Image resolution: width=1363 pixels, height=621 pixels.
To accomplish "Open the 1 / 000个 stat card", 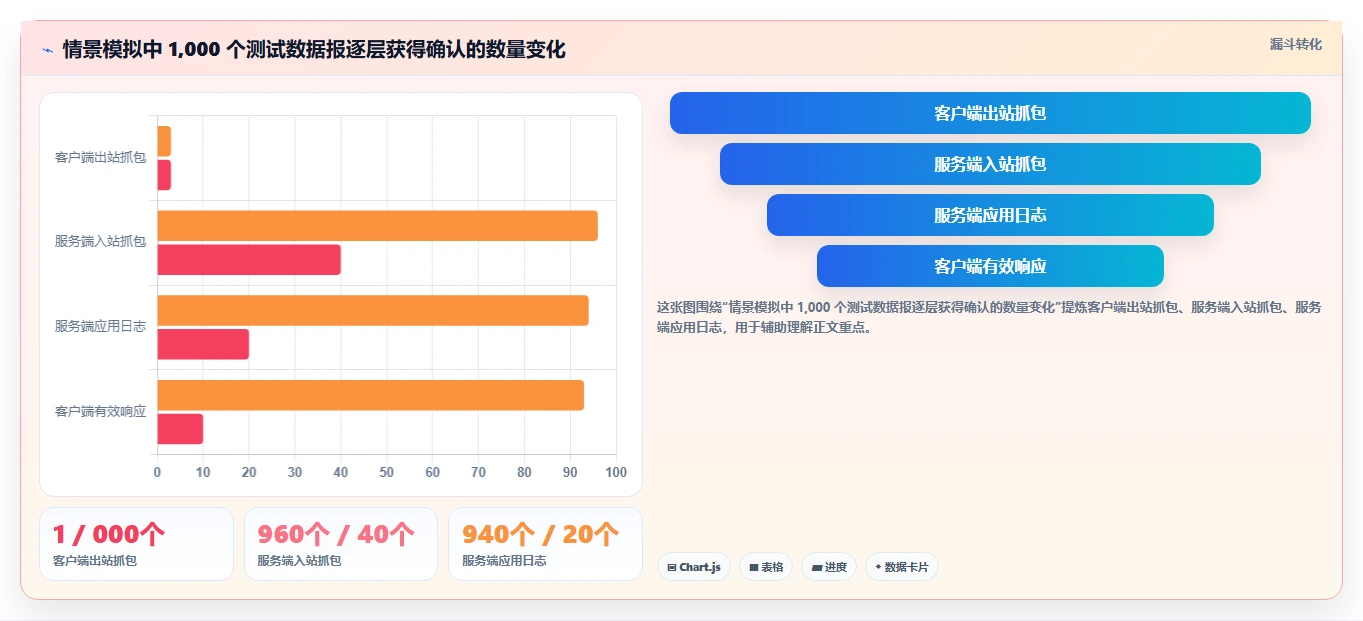I will 136,544.
